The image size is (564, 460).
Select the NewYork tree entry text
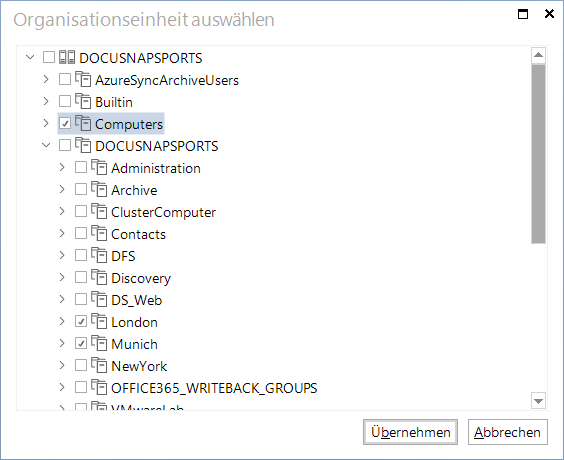139,366
